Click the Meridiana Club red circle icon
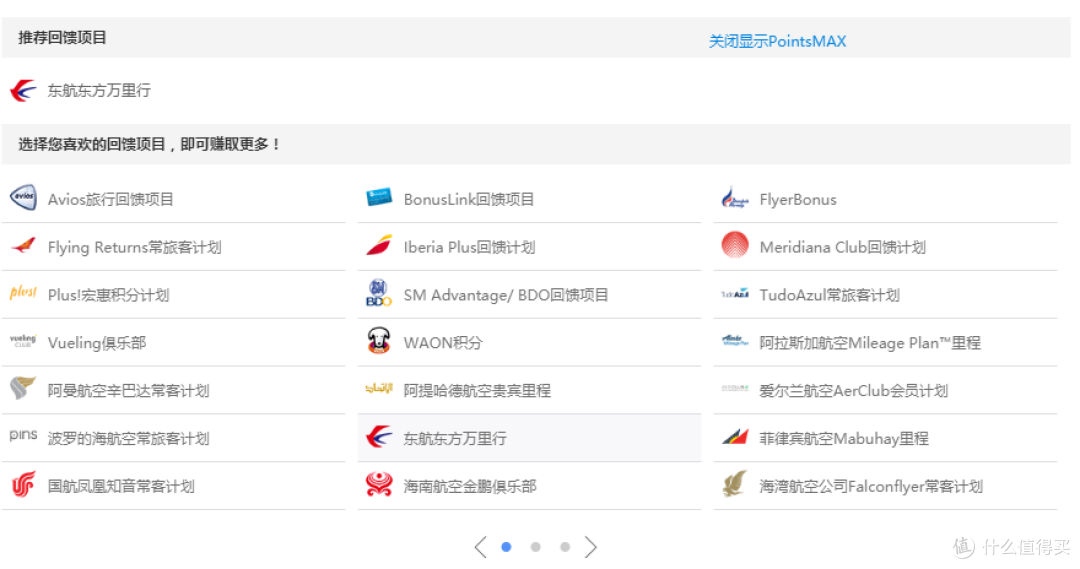Viewport: 1080px width, 569px height. (x=735, y=245)
